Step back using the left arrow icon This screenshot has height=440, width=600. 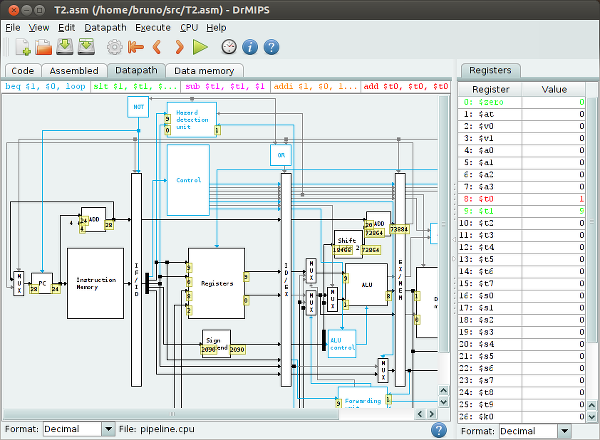(x=157, y=47)
